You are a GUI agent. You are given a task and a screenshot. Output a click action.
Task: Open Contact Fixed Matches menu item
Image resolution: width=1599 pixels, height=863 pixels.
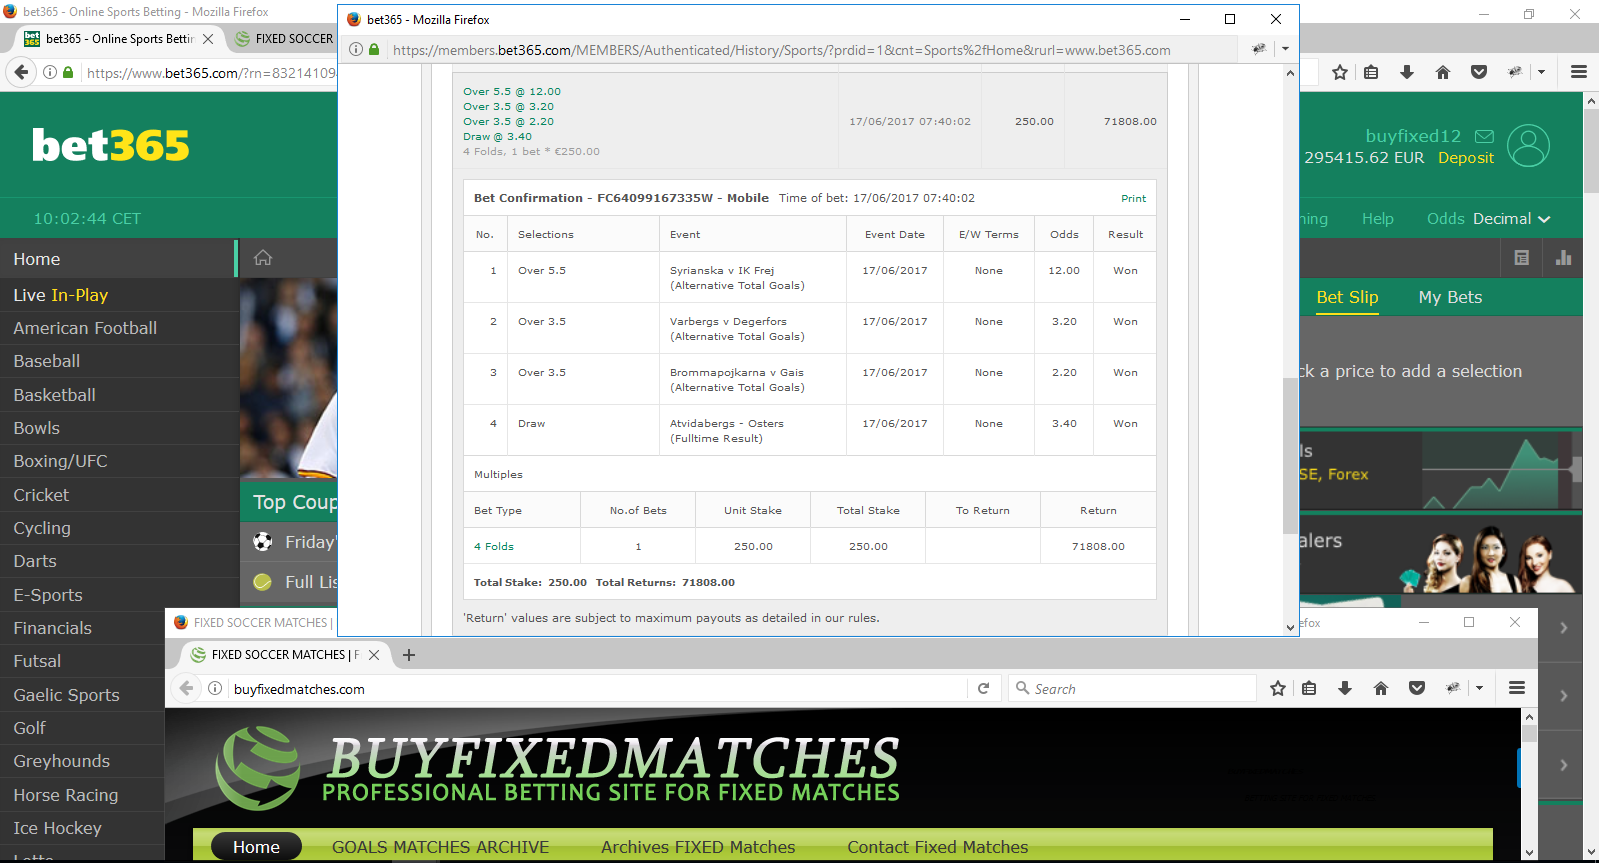(938, 847)
